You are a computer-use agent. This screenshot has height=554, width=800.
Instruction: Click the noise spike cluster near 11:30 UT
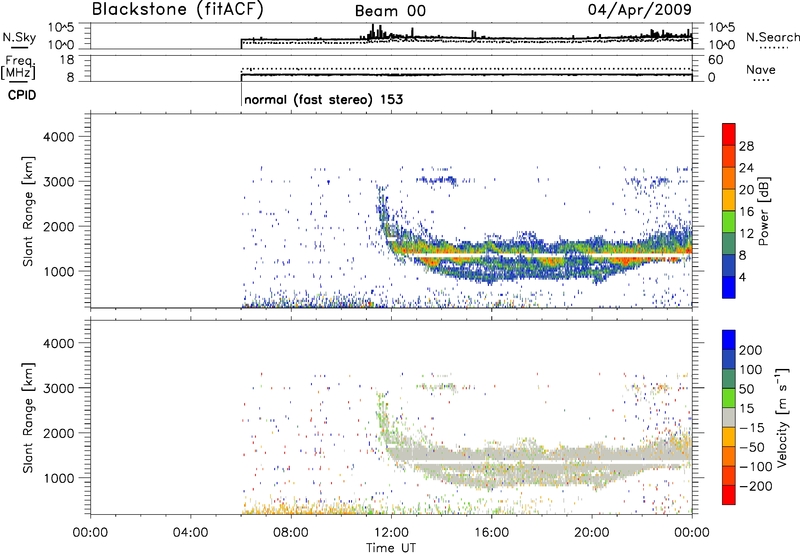pyautogui.click(x=377, y=32)
